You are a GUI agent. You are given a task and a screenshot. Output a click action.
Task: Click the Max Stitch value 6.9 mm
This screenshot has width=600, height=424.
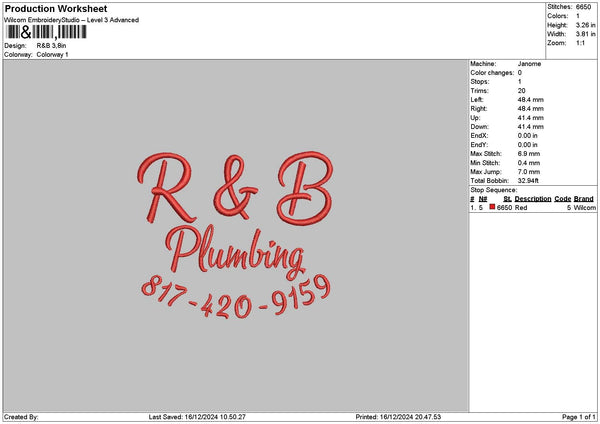529,154
